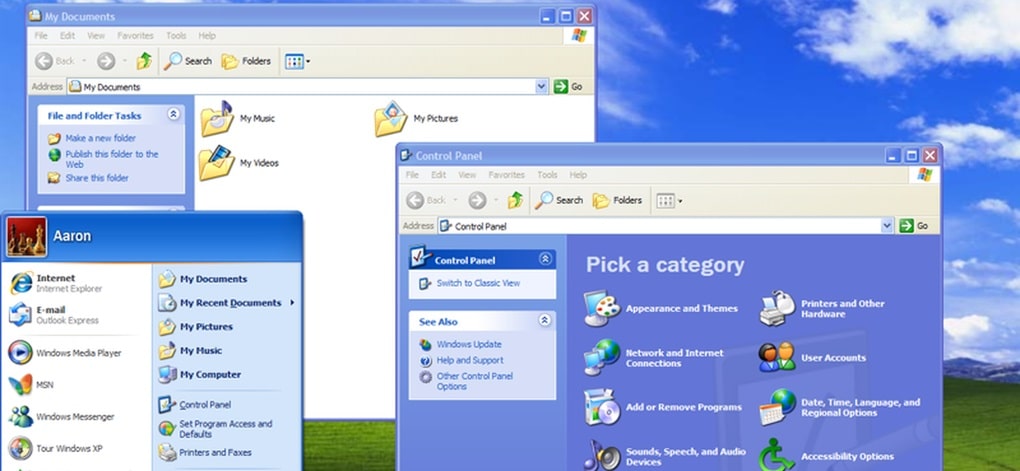Click Search in Control Panel toolbar
The image size is (1020, 471).
(x=559, y=200)
